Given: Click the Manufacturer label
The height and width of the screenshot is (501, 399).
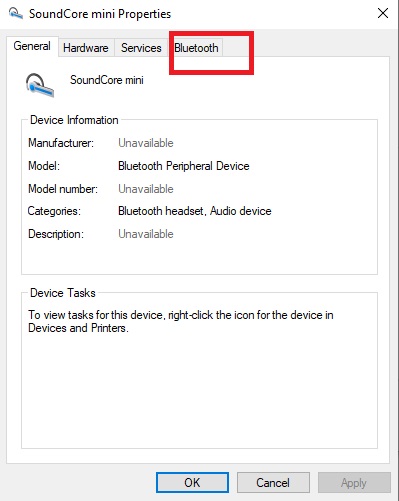Looking at the screenshot, I should 61,143.
